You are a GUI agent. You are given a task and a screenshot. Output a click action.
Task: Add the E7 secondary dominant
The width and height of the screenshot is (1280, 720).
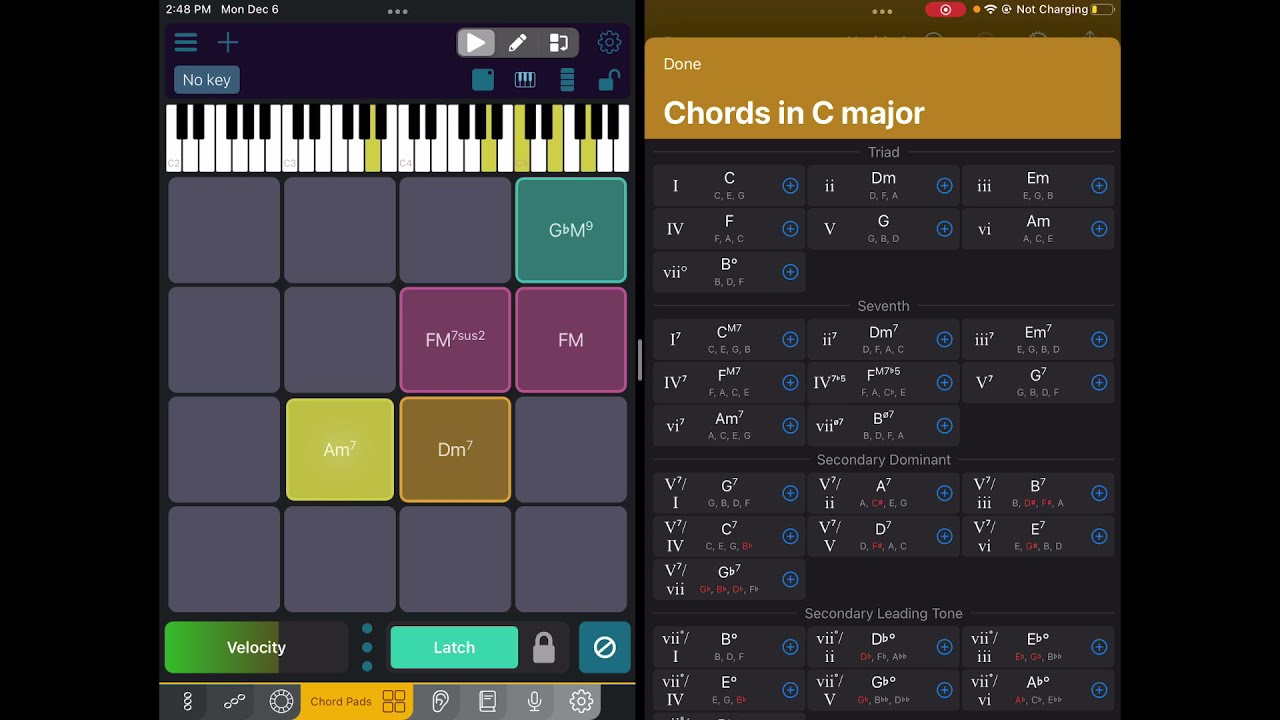pyautogui.click(x=1099, y=536)
